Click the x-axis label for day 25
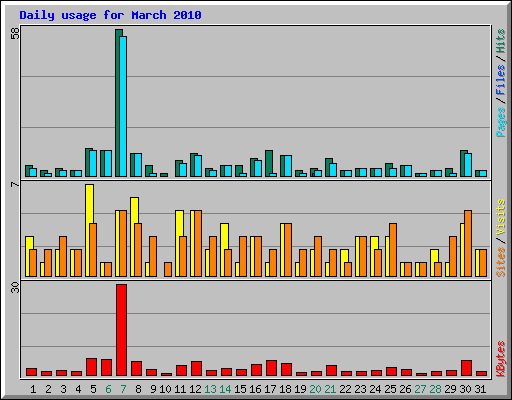 (390, 389)
